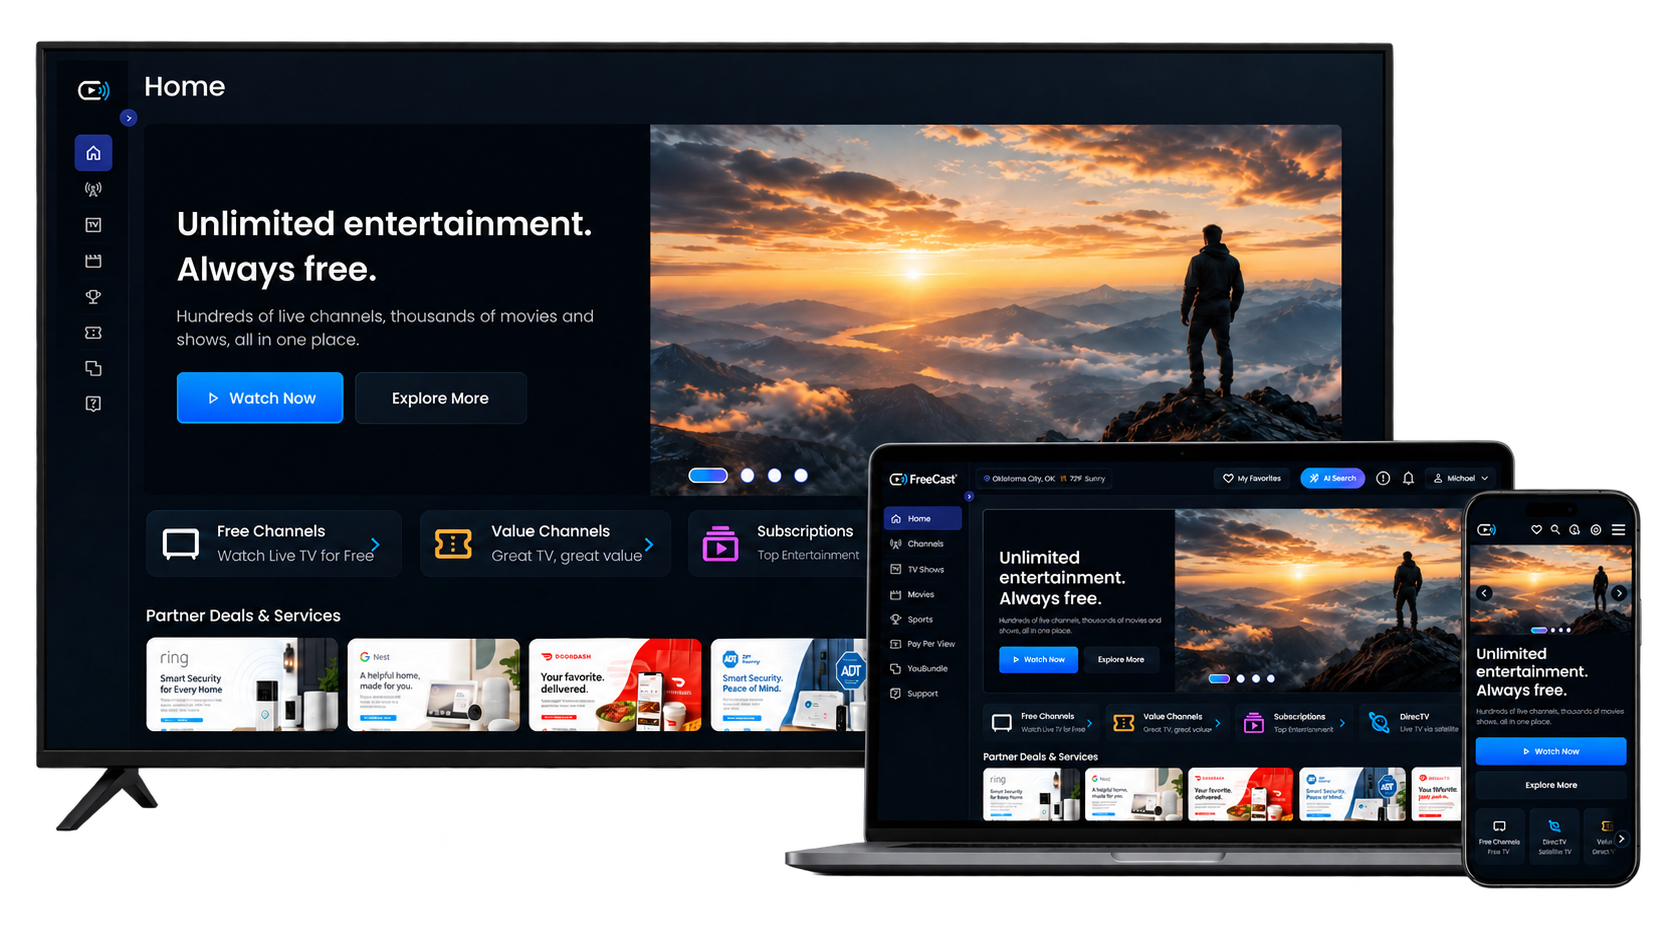Select YouBundle in the laptop sidebar
This screenshot has width=1672, height=941.
922,668
